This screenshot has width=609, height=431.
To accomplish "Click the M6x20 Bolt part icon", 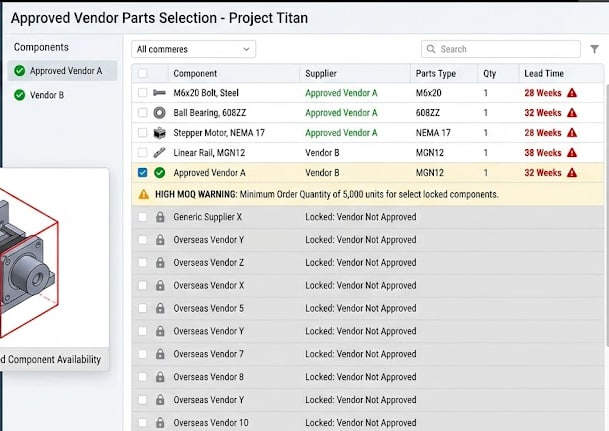I will 160,93.
